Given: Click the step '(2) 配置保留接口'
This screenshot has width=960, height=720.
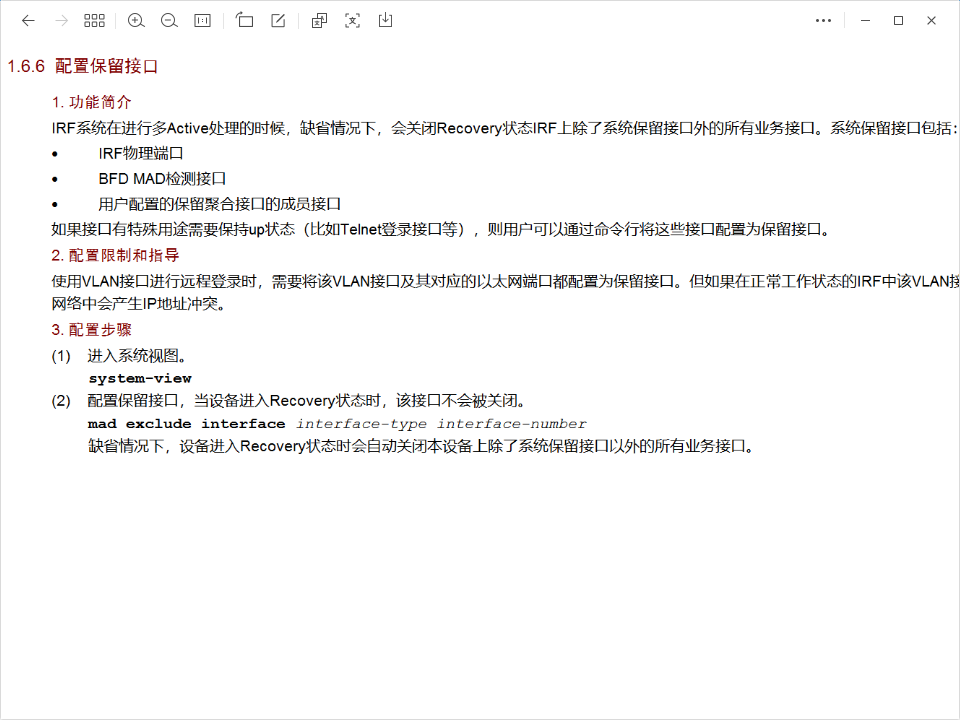Looking at the screenshot, I should pos(288,401).
